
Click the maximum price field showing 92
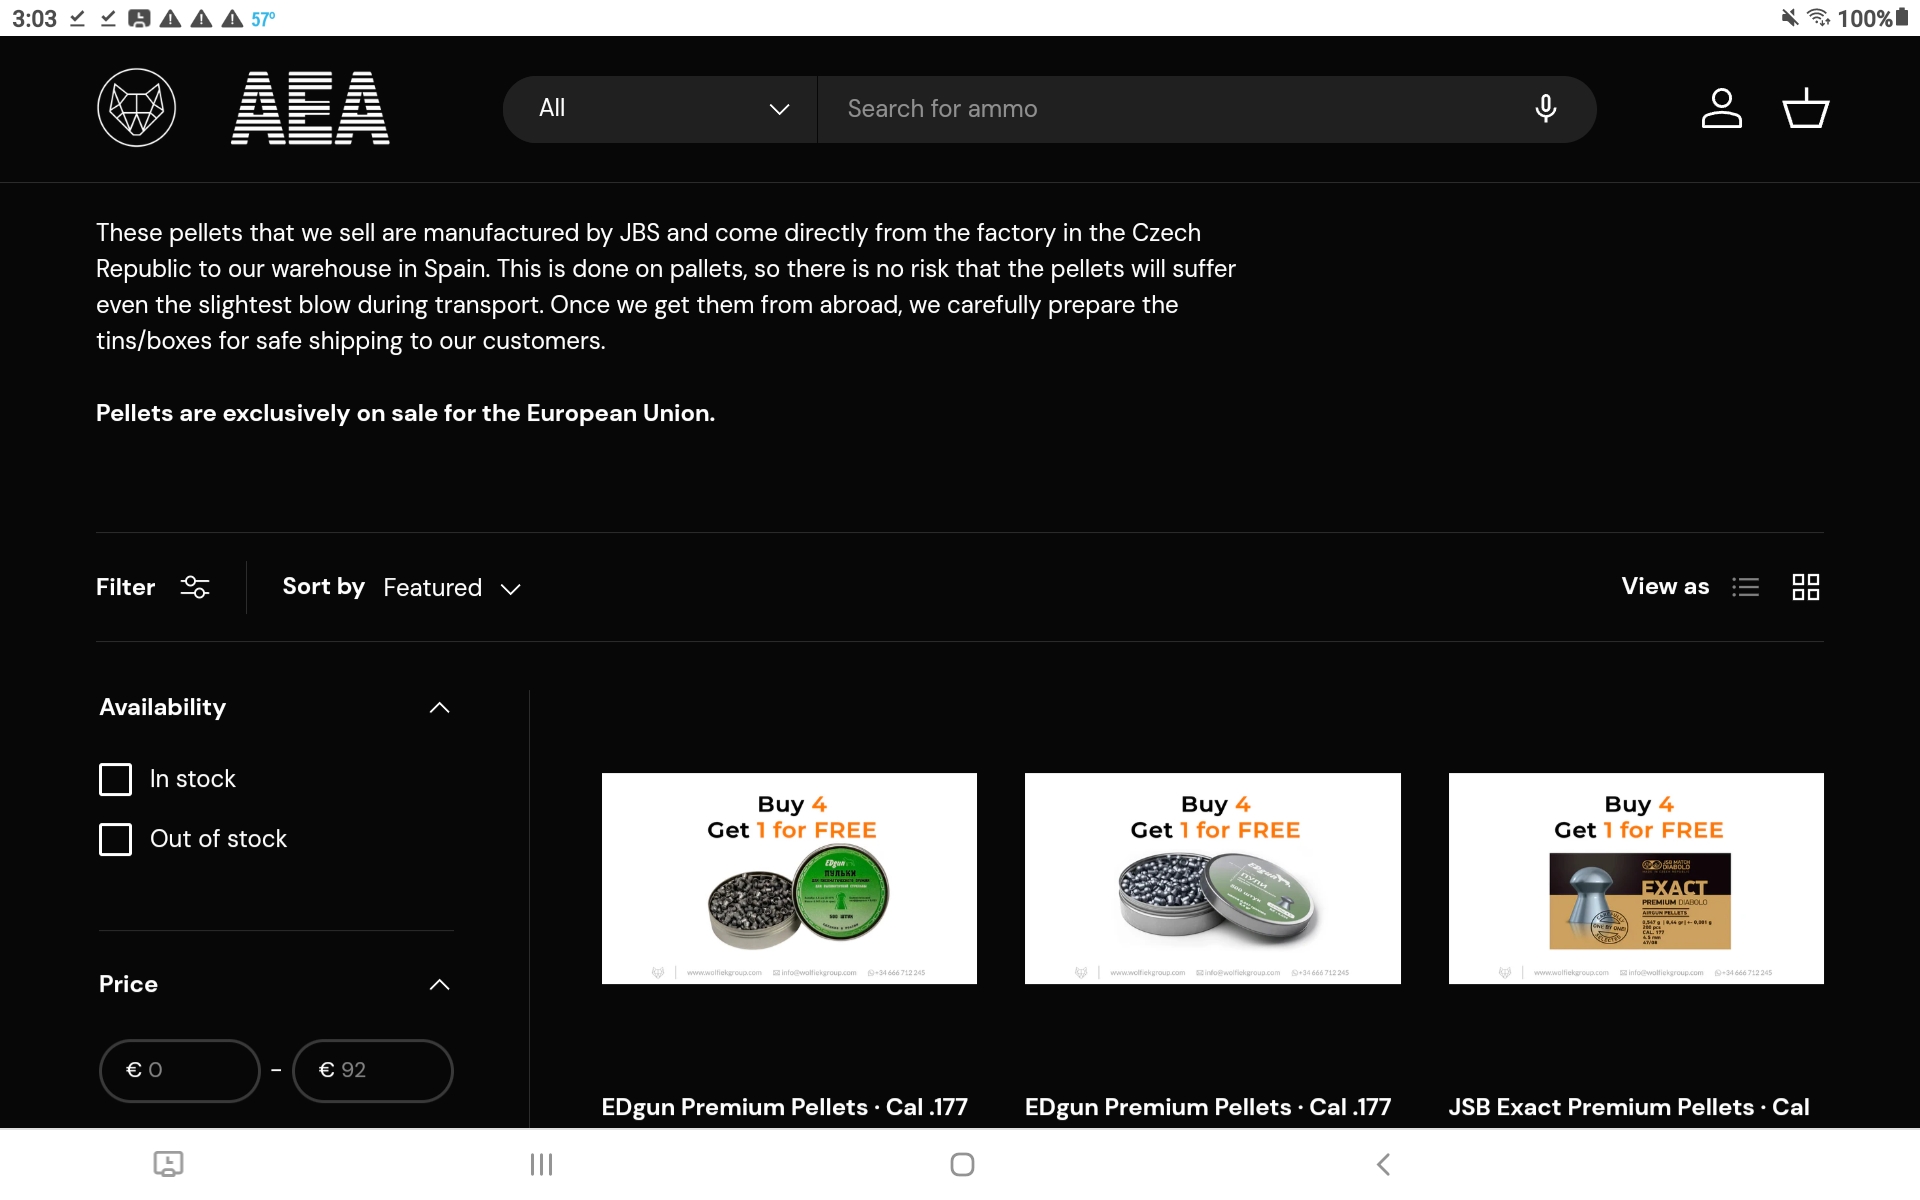click(373, 1070)
